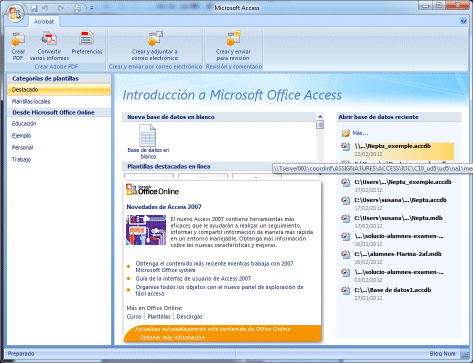The width and height of the screenshot is (473, 363).
Task: Click the help icon in ribbon corner
Action: coord(463,21)
